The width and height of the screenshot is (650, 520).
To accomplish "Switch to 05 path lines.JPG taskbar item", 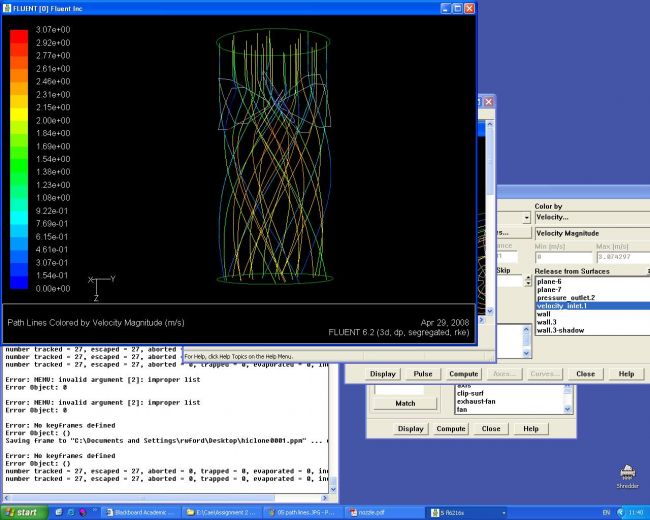I will [x=302, y=513].
